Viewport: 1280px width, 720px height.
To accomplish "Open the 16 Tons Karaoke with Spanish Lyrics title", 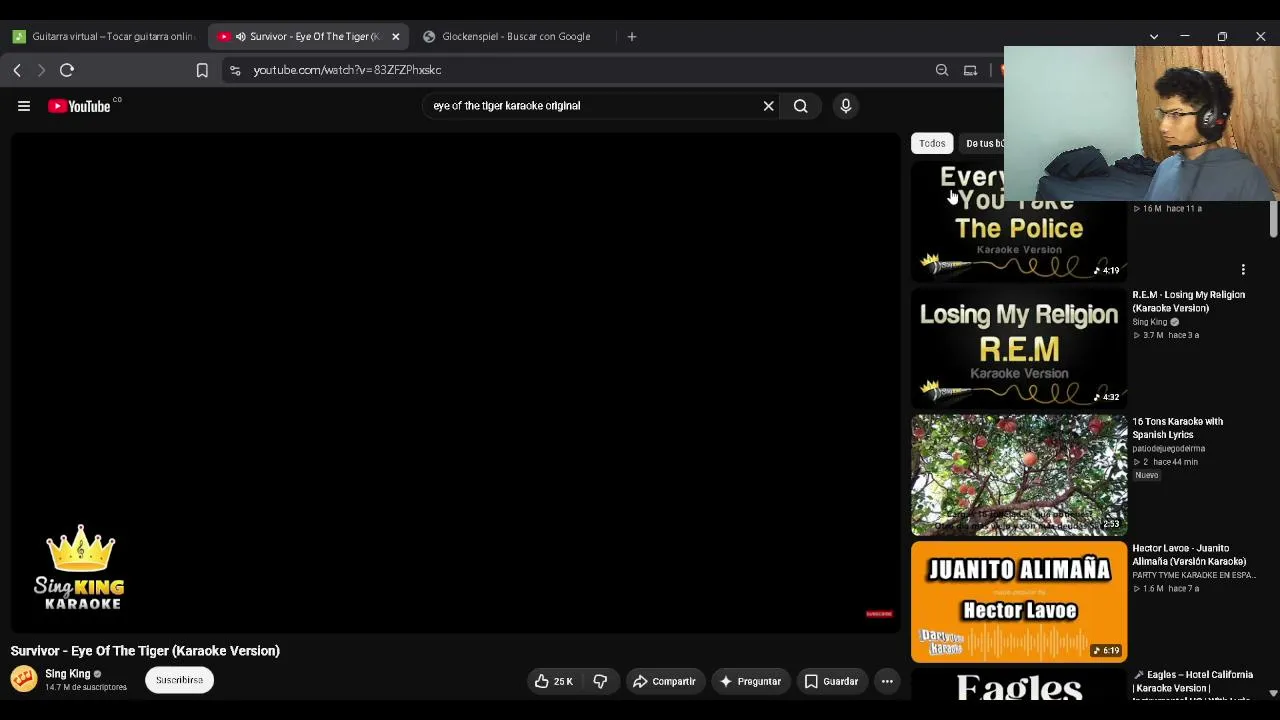I will pos(1177,428).
